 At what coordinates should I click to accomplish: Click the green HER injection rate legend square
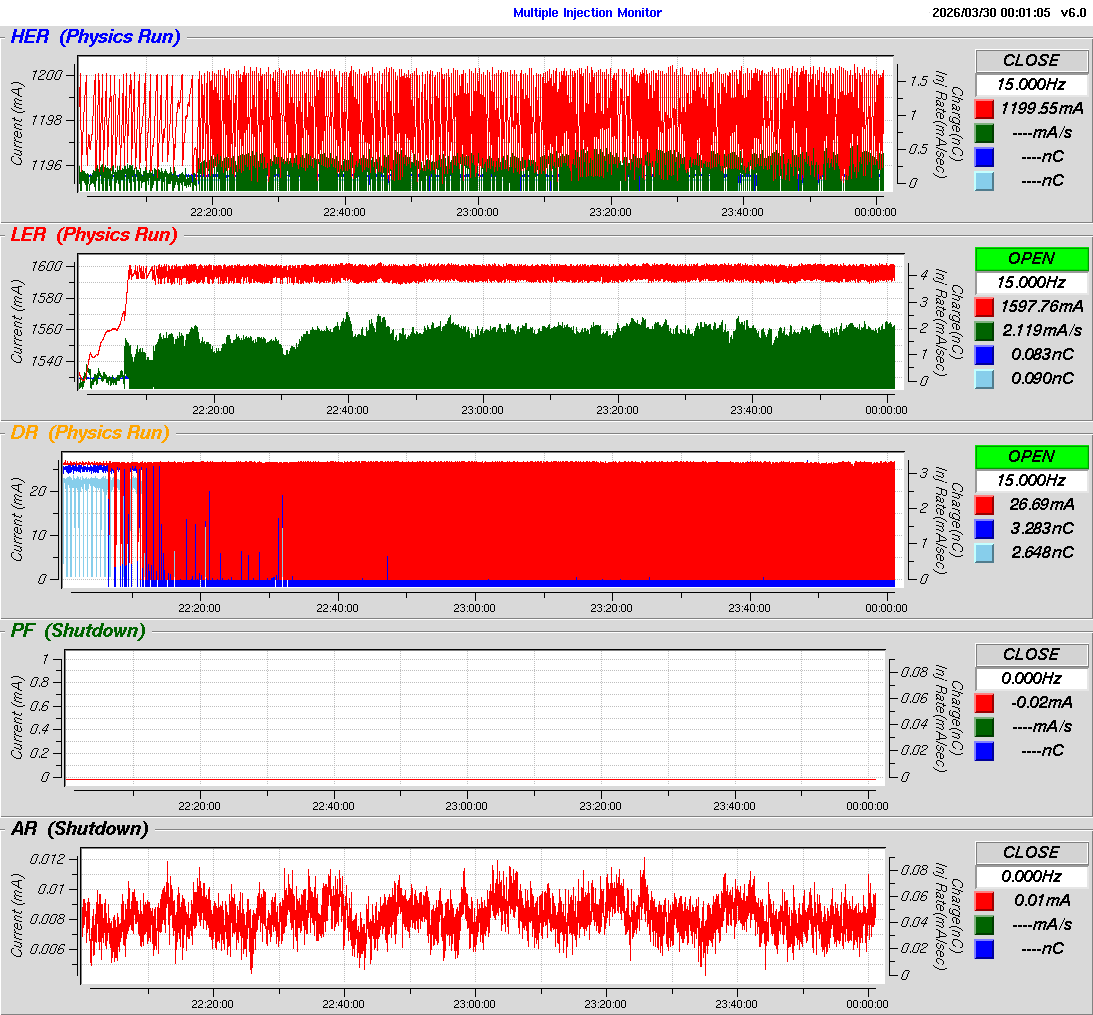coord(984,132)
